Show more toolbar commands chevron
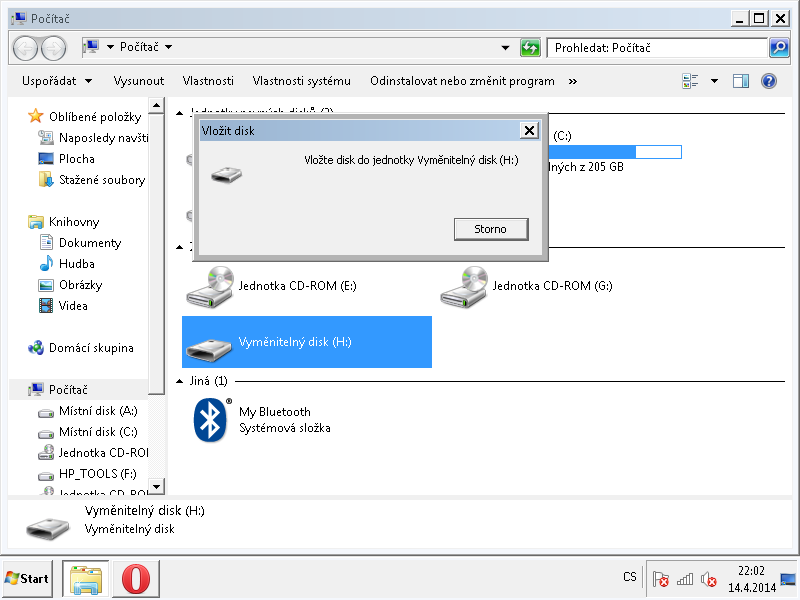Image resolution: width=800 pixels, height=600 pixels. [572, 81]
